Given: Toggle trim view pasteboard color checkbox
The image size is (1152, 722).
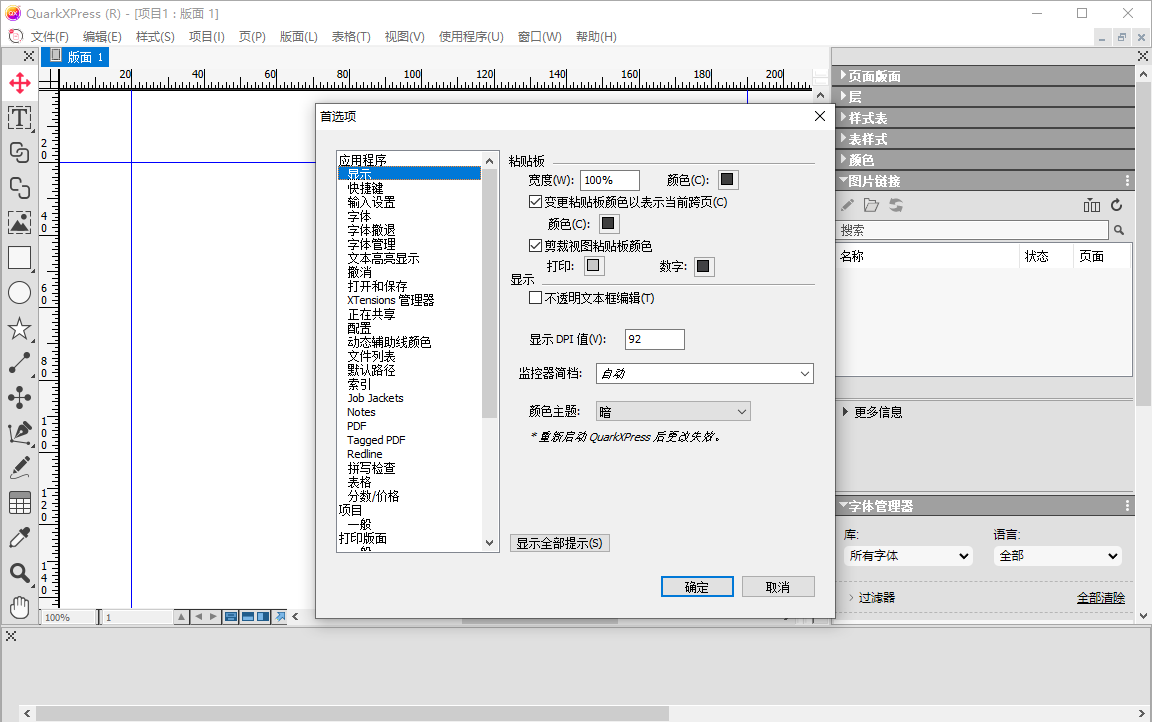Looking at the screenshot, I should tap(536, 246).
